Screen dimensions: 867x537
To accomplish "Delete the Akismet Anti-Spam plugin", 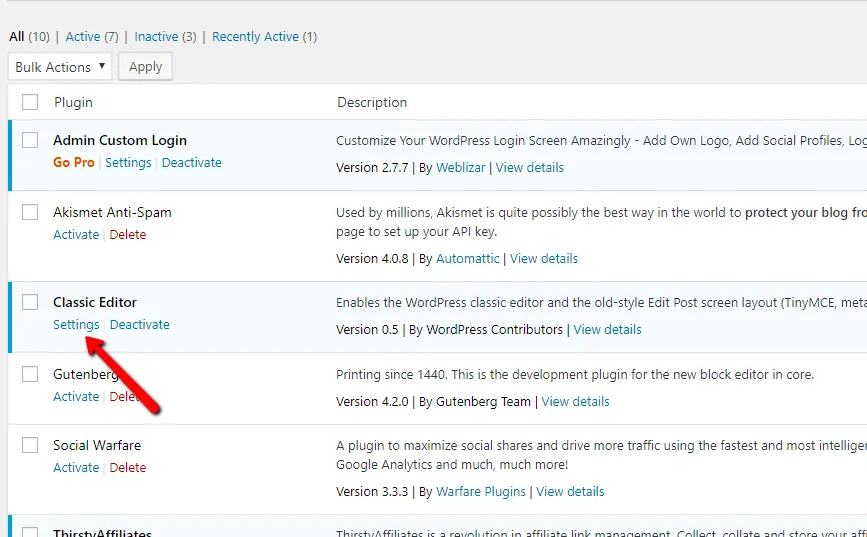I will [x=128, y=234].
